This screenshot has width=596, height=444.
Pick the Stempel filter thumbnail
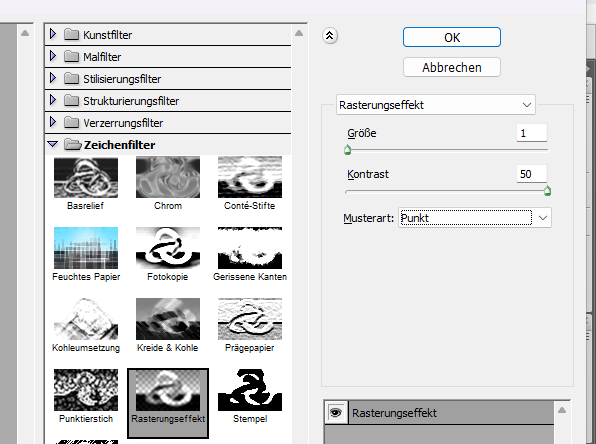(250, 390)
